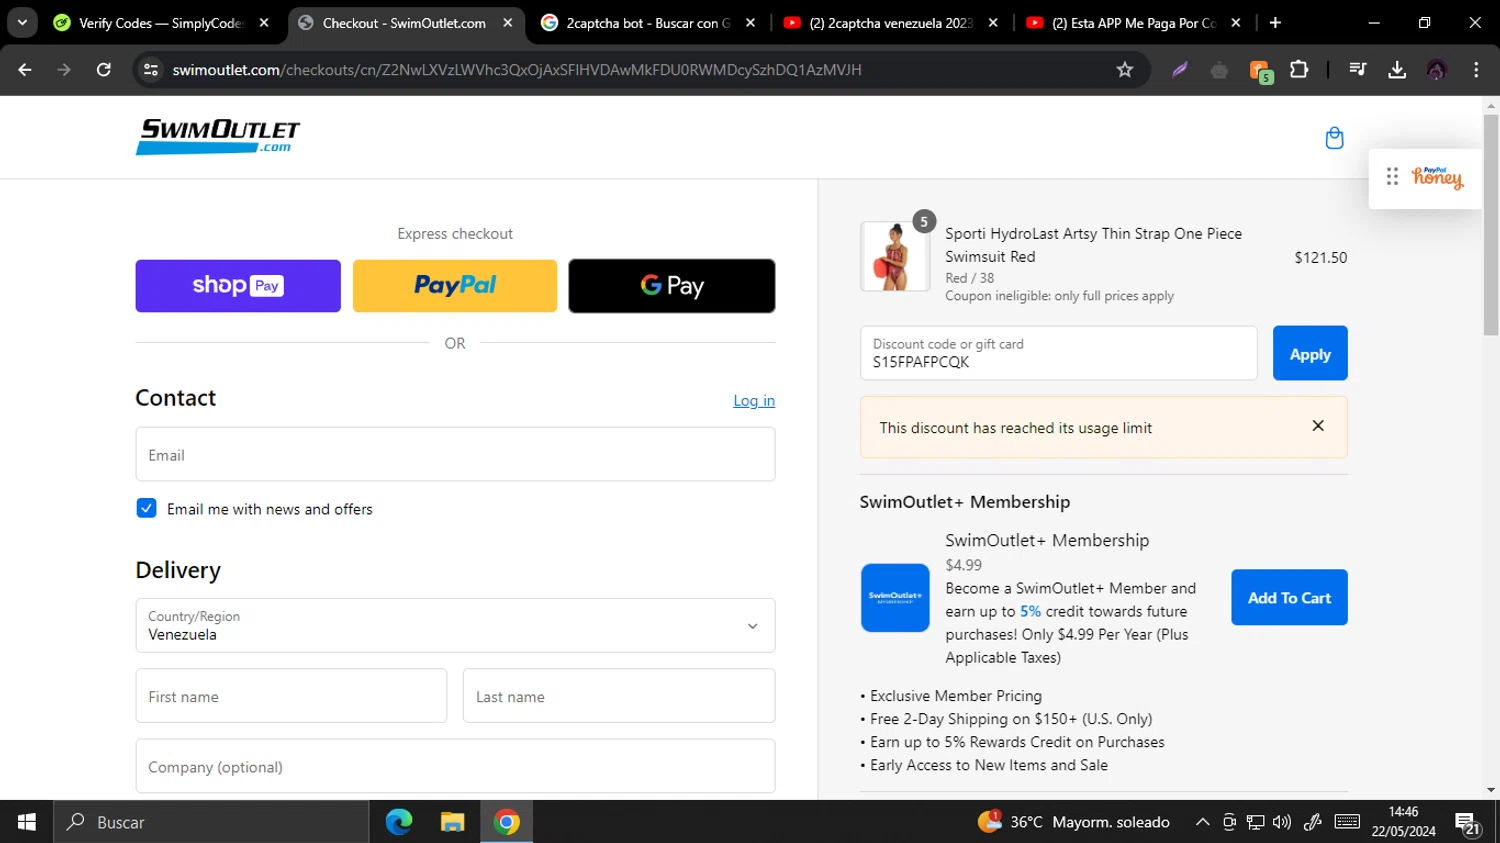This screenshot has height=843, width=1500.
Task: Click the clock showing 14:46
Action: (x=1403, y=811)
